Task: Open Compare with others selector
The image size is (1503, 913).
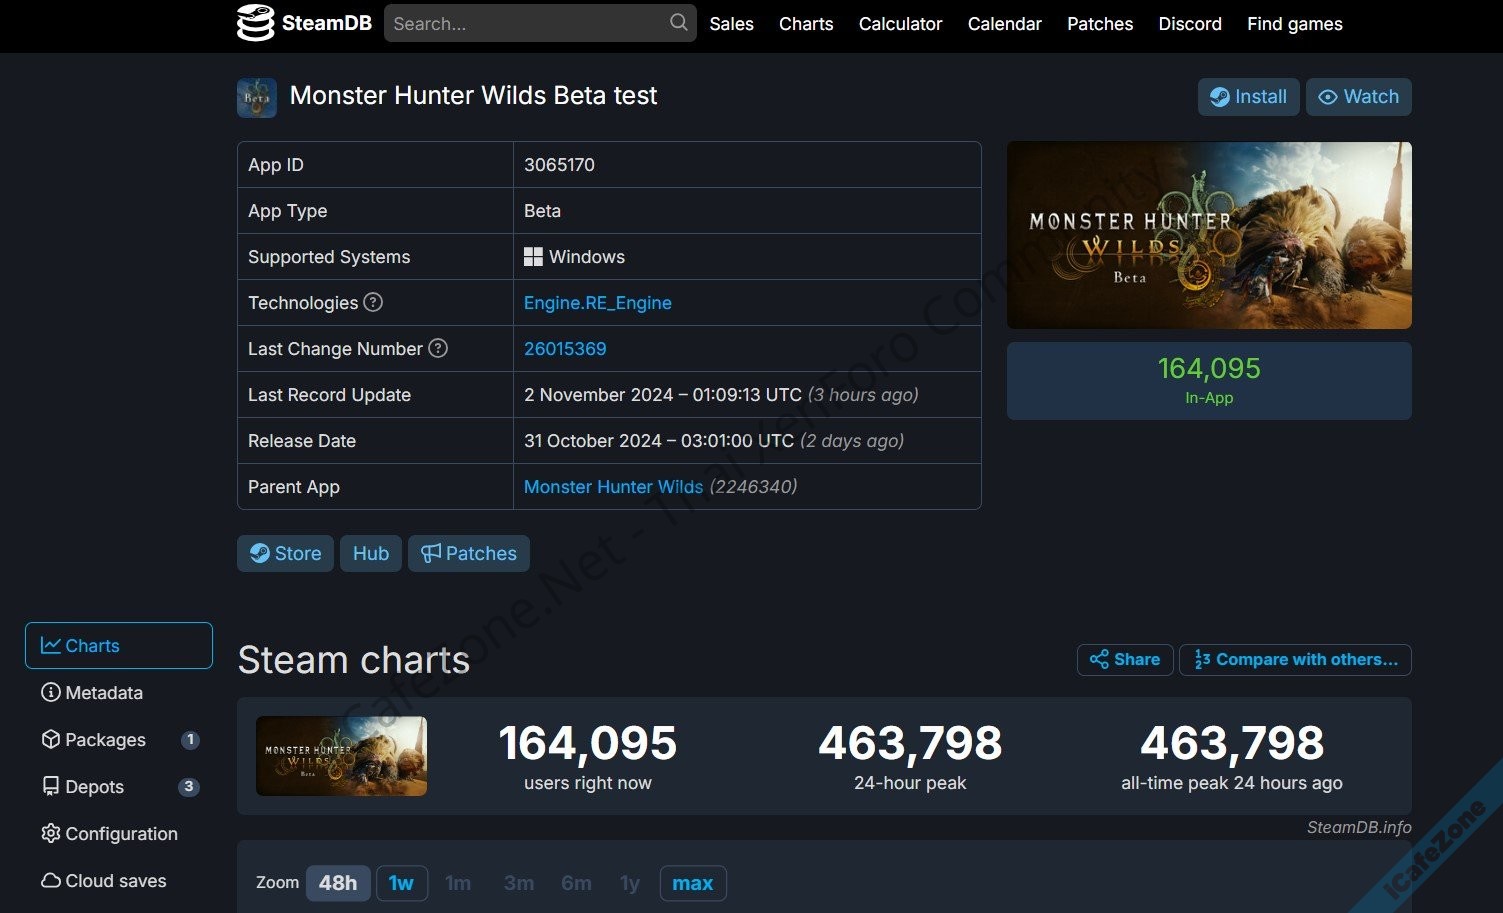Action: [1295, 660]
